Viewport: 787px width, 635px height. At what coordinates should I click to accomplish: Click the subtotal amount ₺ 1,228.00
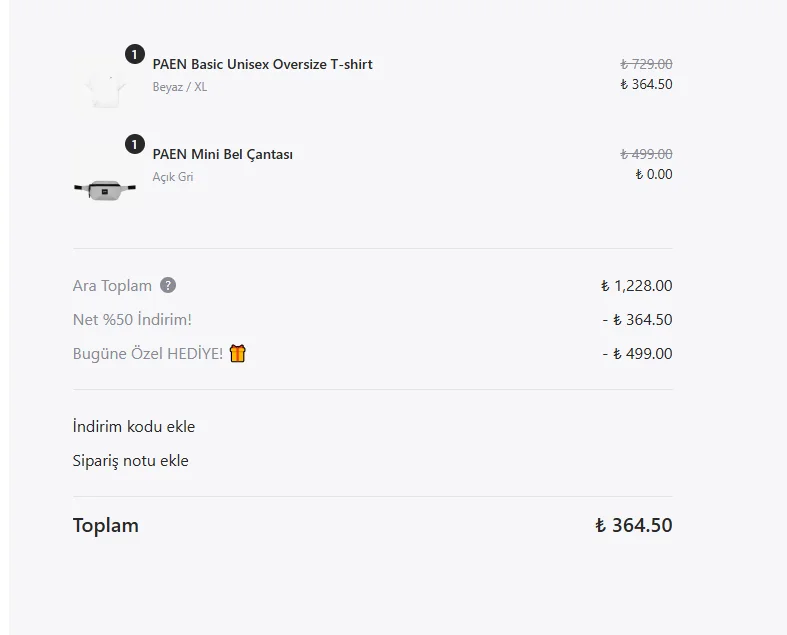coord(636,286)
